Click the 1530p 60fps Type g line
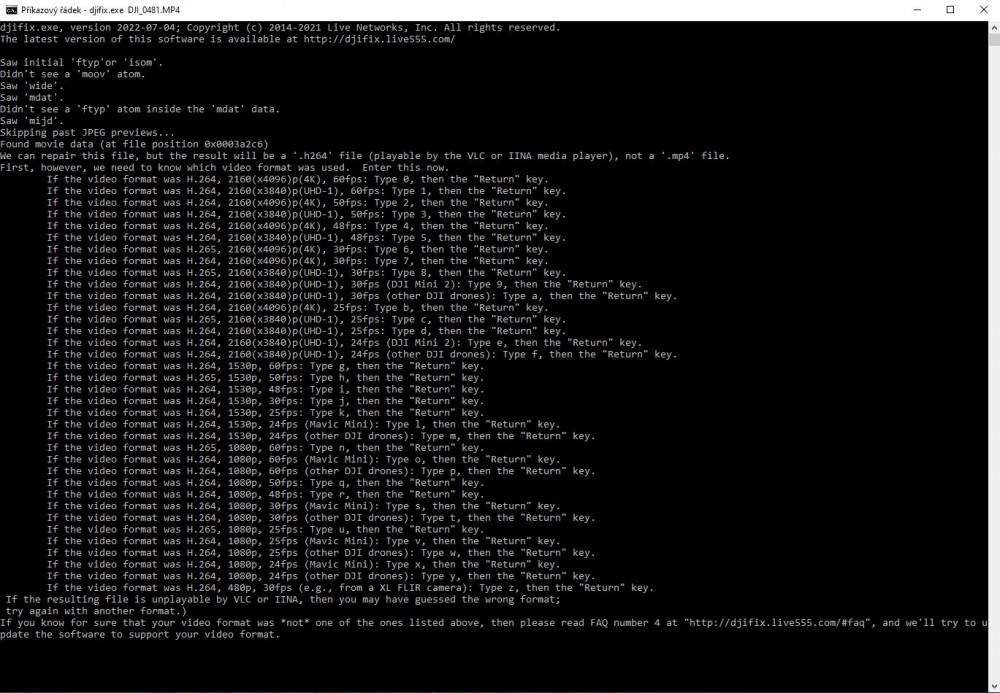 tap(265, 366)
